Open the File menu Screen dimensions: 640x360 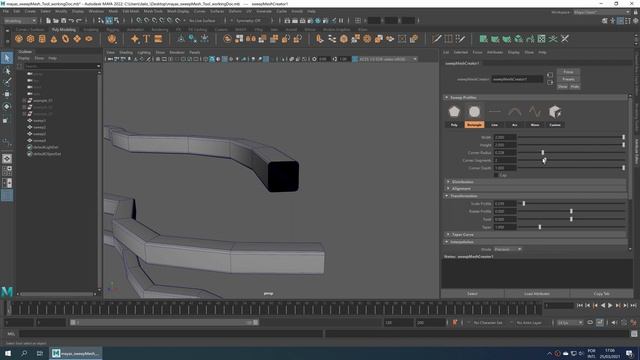(6, 11)
